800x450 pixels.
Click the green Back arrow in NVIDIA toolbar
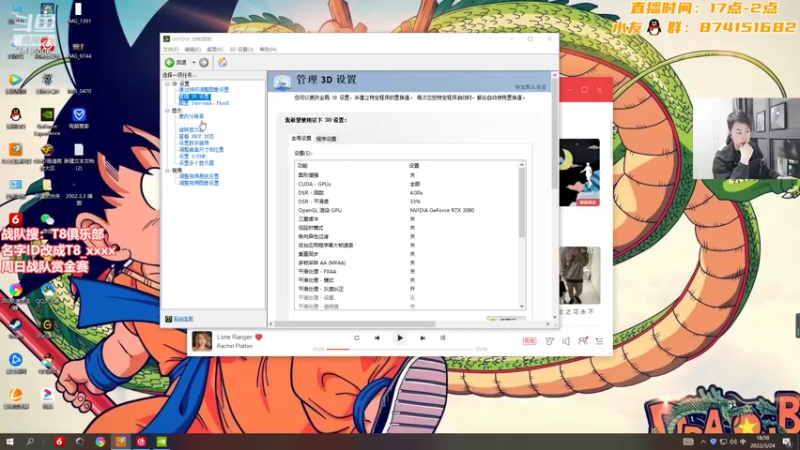point(169,62)
